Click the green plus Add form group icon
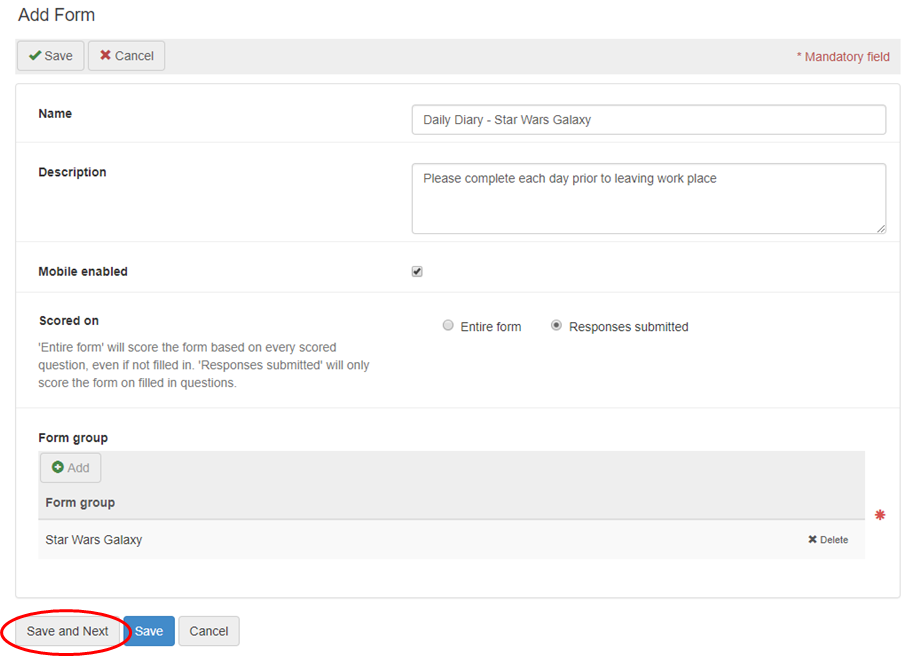 (58, 468)
